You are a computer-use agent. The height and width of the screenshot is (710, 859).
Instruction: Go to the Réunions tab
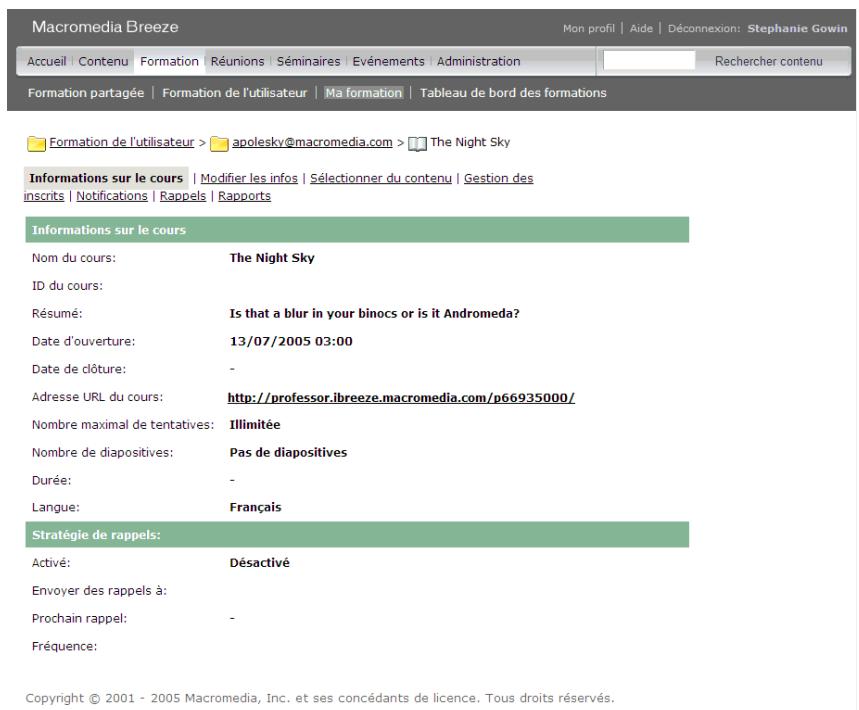click(237, 61)
